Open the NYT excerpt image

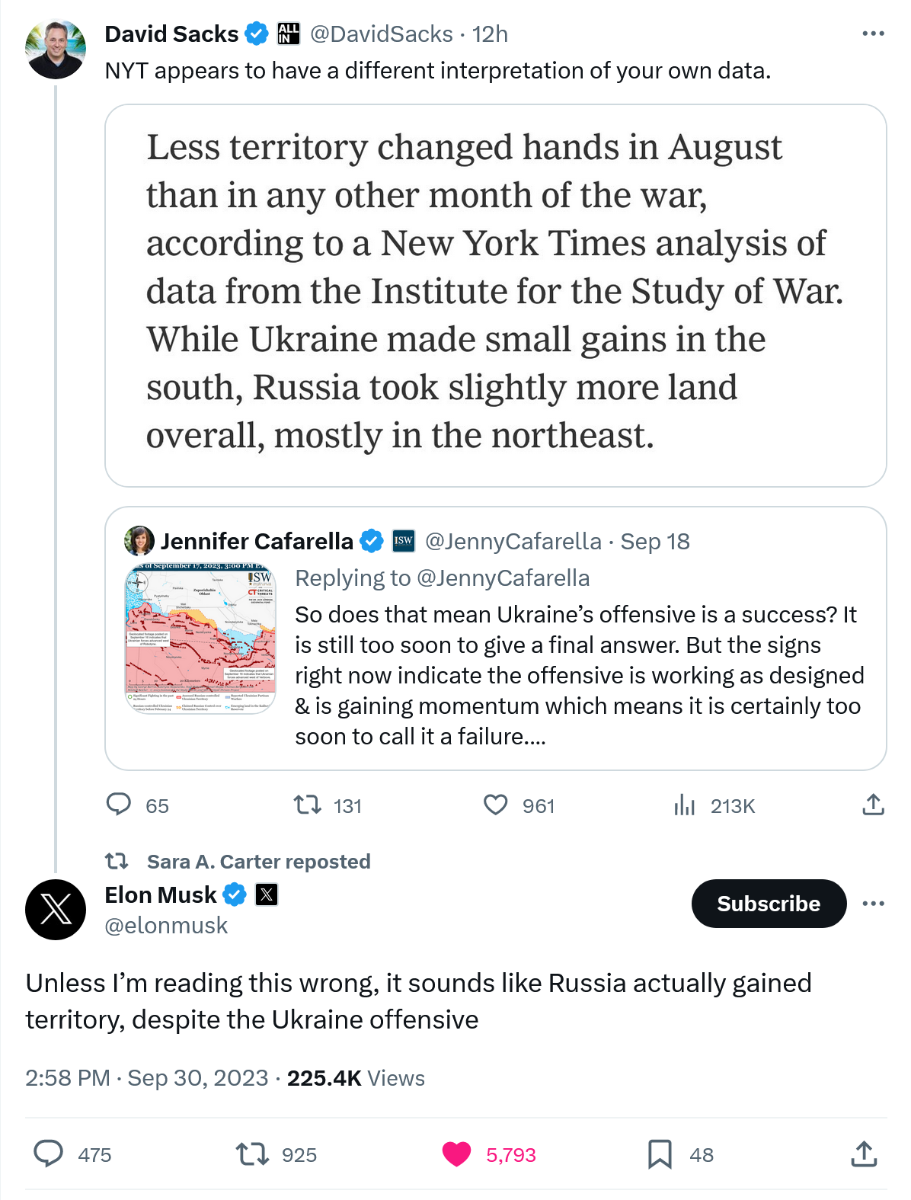pos(495,295)
